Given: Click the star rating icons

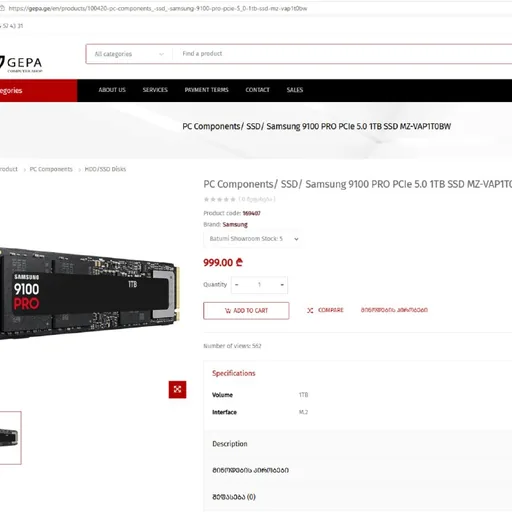Looking at the screenshot, I should click(x=220, y=199).
